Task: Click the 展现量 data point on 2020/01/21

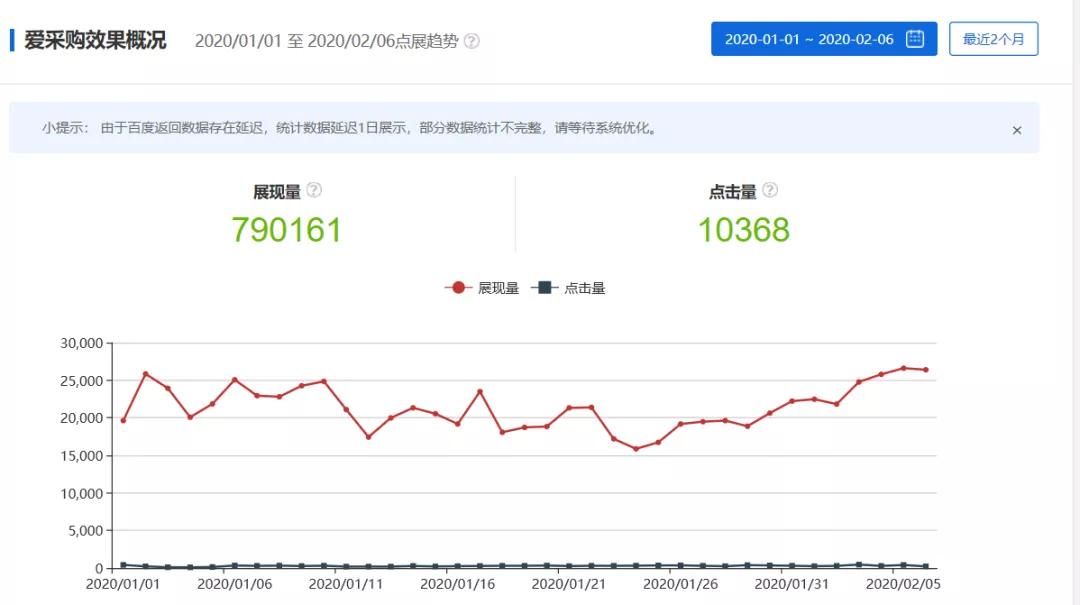Action: pyautogui.click(x=569, y=408)
